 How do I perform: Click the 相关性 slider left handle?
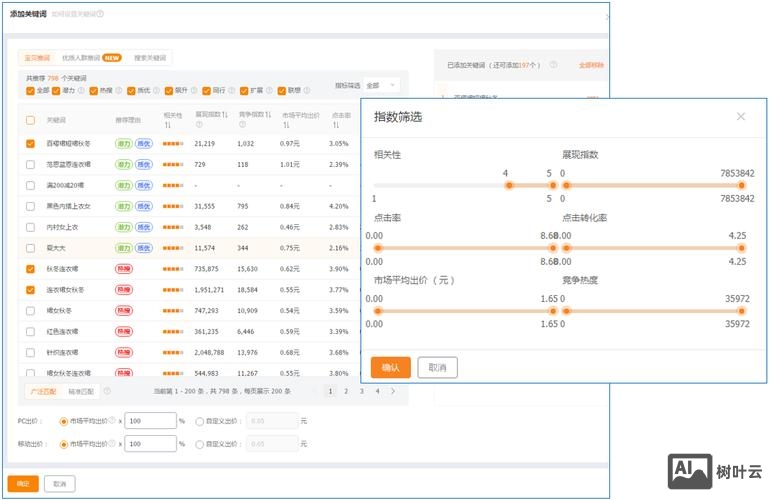(509, 185)
